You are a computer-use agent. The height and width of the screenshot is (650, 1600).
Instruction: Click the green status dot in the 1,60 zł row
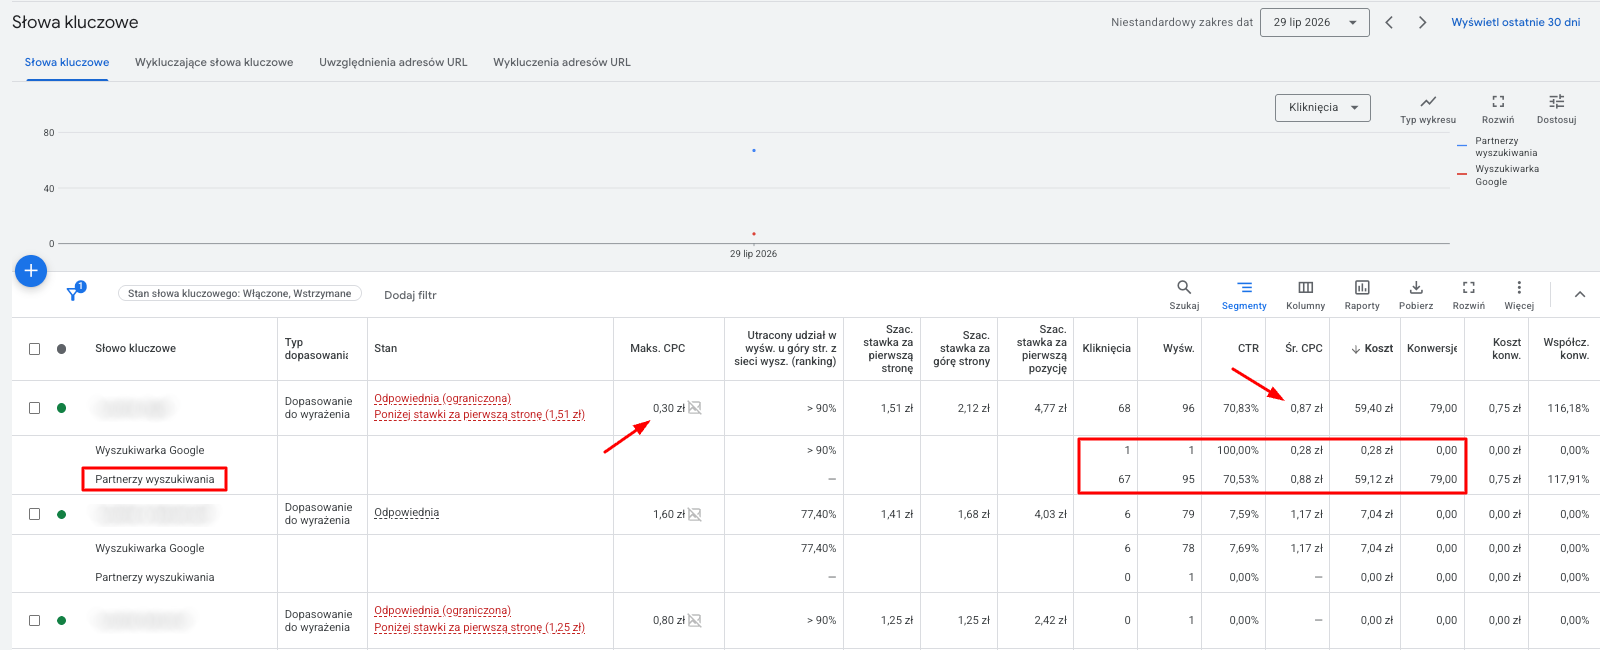(62, 514)
